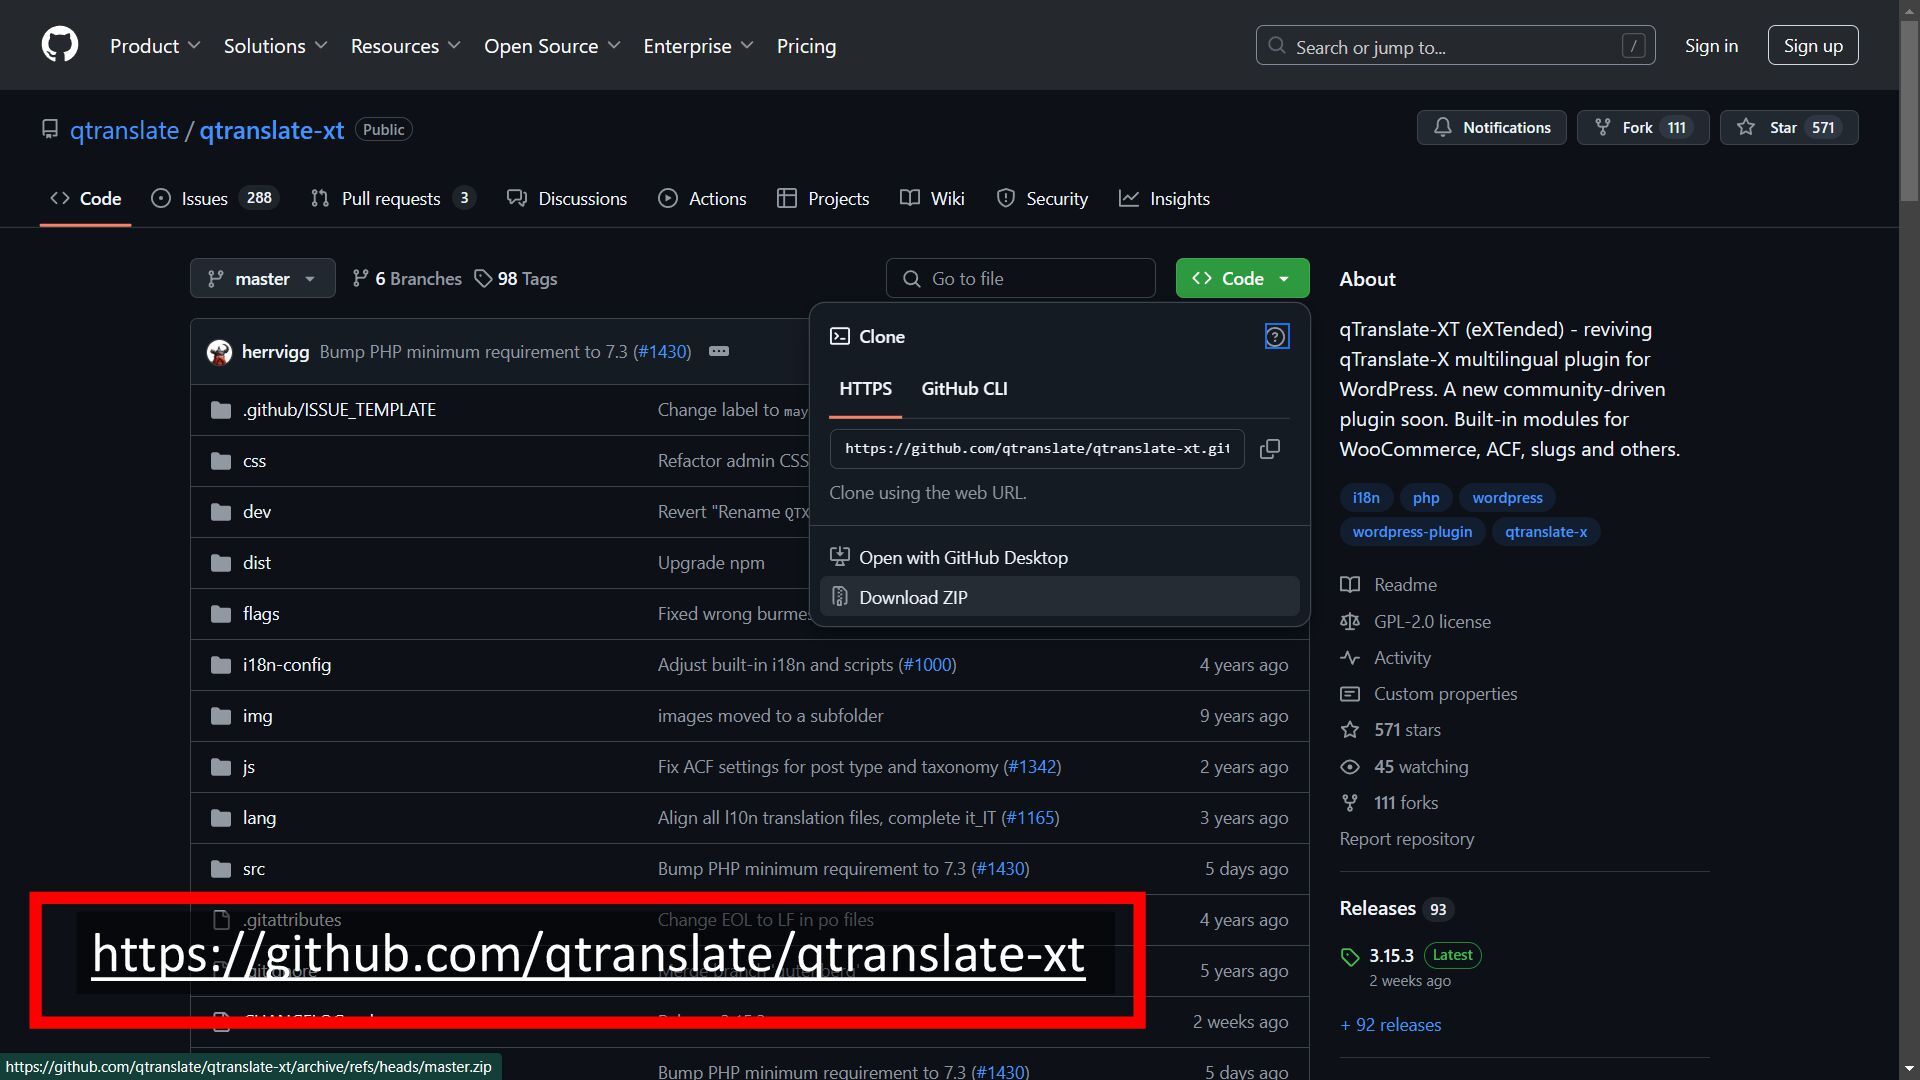Open the Pull requests tab
Screen dimensions: 1920x1080
392,199
